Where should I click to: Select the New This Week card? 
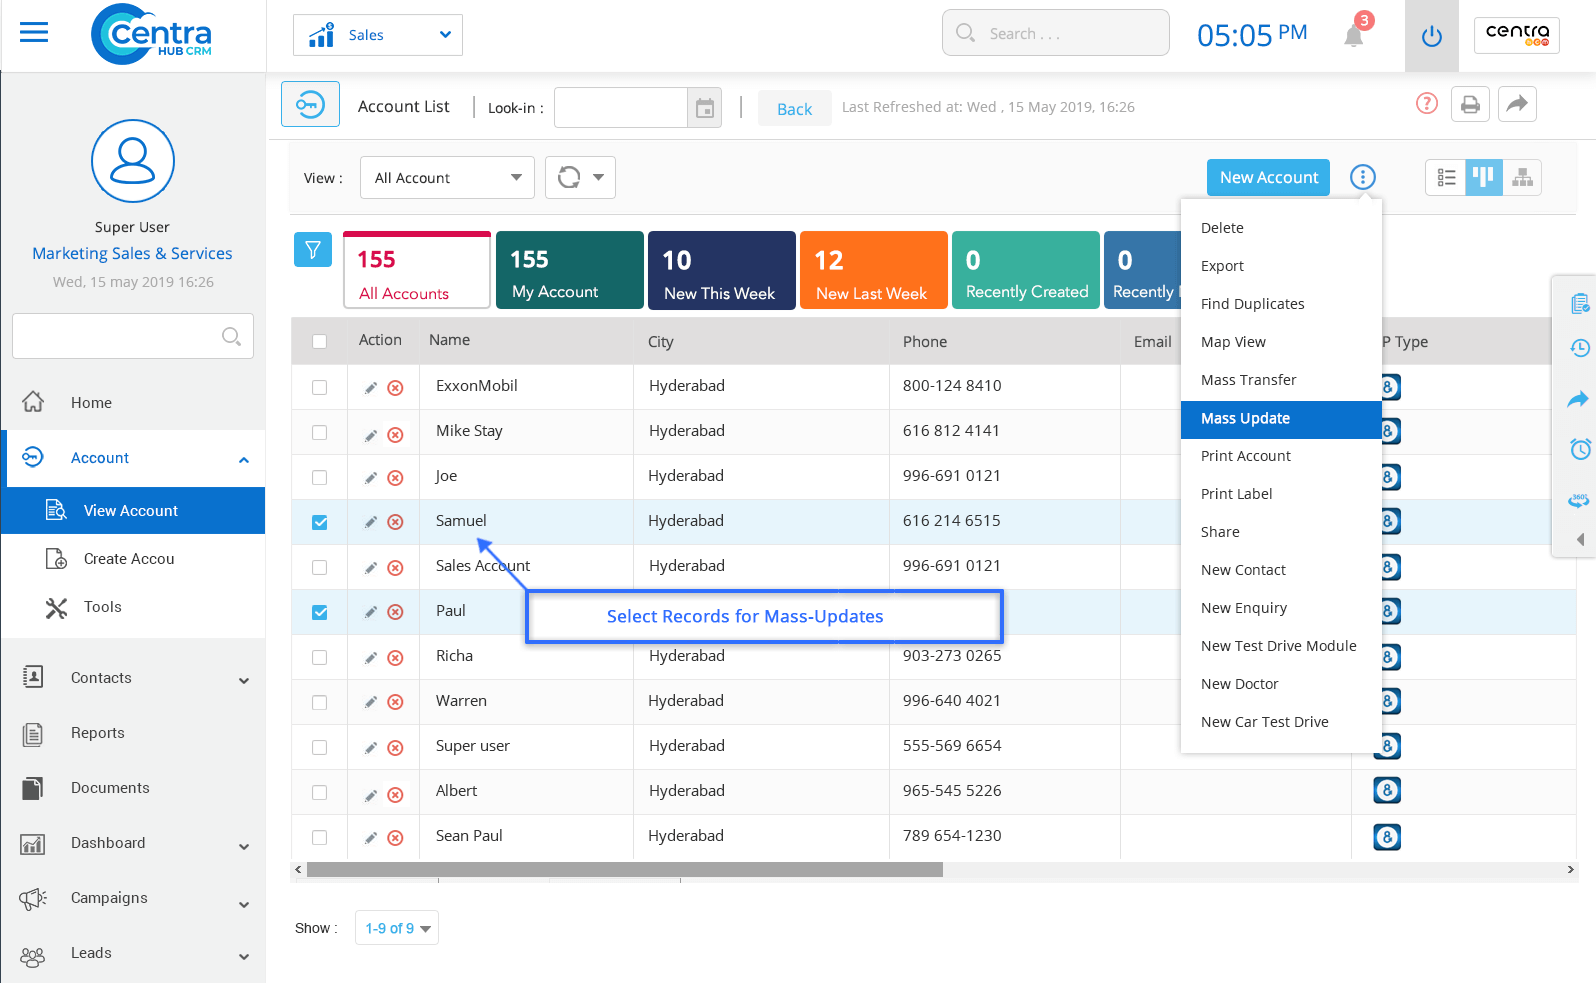721,270
